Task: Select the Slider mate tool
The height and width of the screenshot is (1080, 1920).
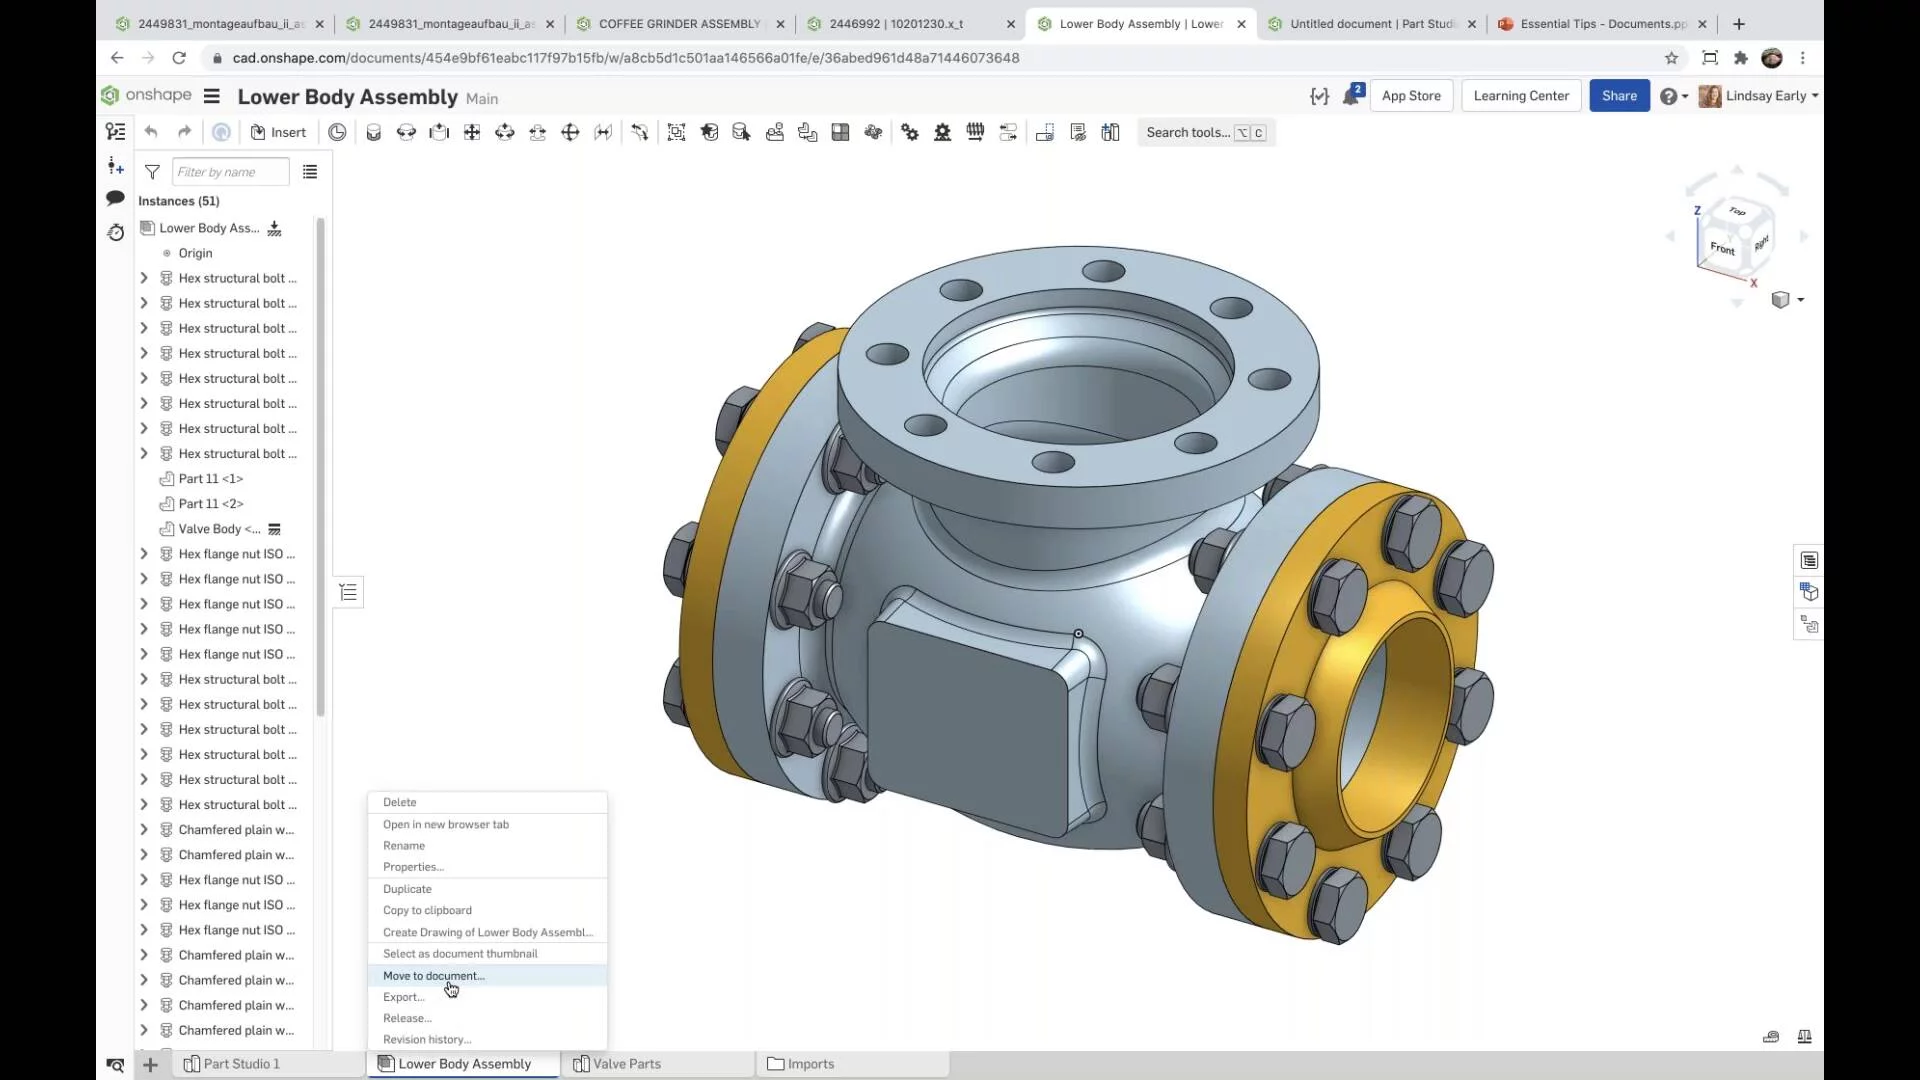Action: 439,132
